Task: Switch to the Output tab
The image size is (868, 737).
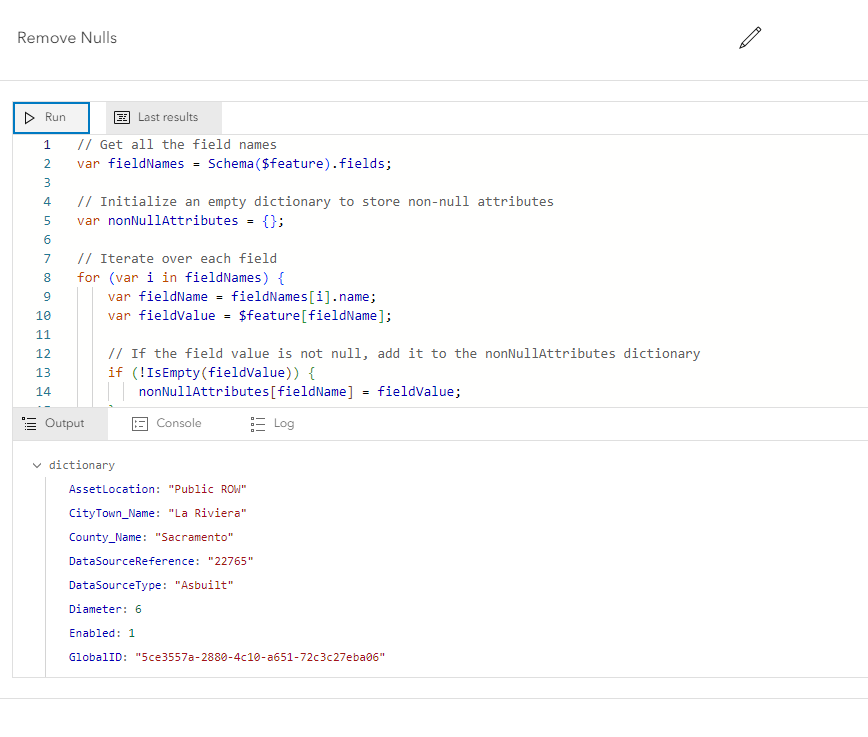Action: [54, 423]
